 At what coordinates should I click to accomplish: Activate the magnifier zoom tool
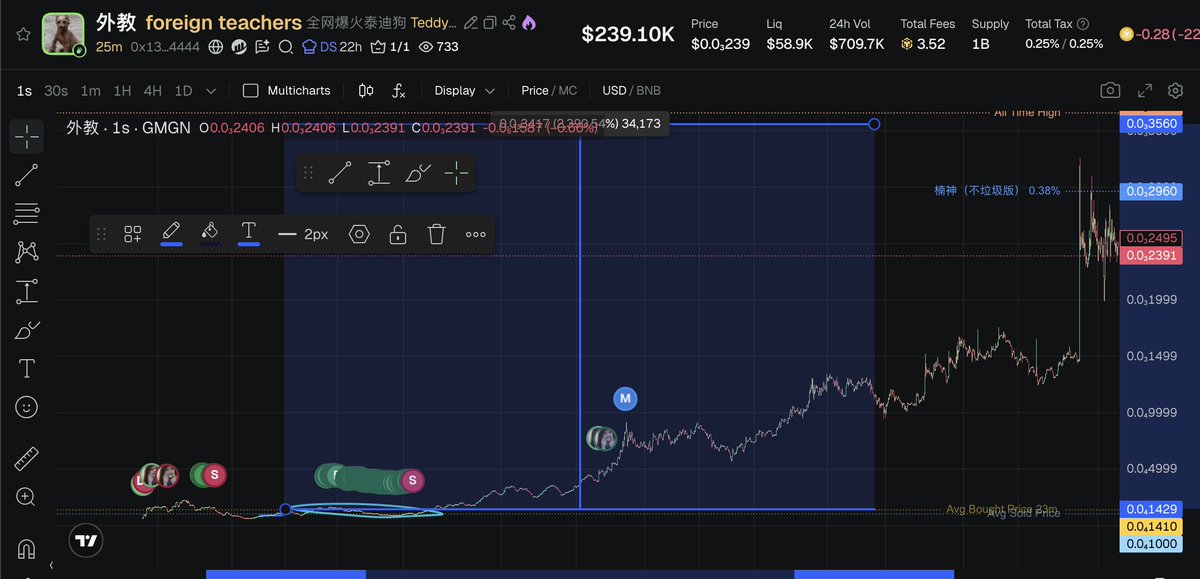26,497
